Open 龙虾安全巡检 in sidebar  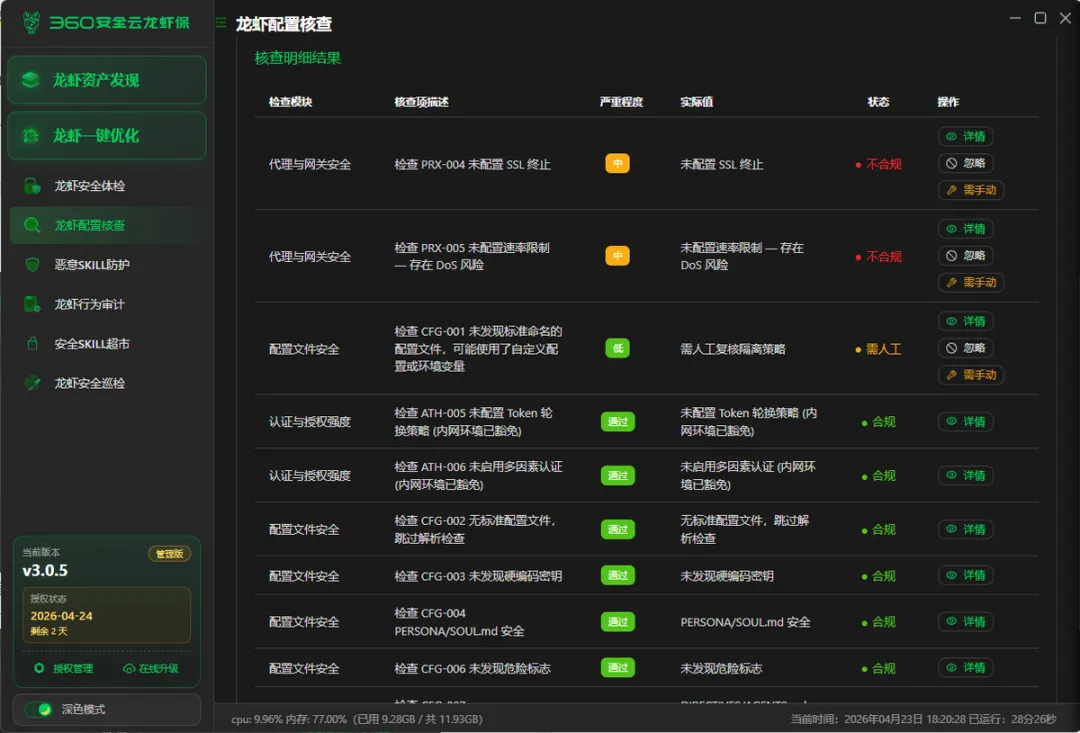(107, 383)
